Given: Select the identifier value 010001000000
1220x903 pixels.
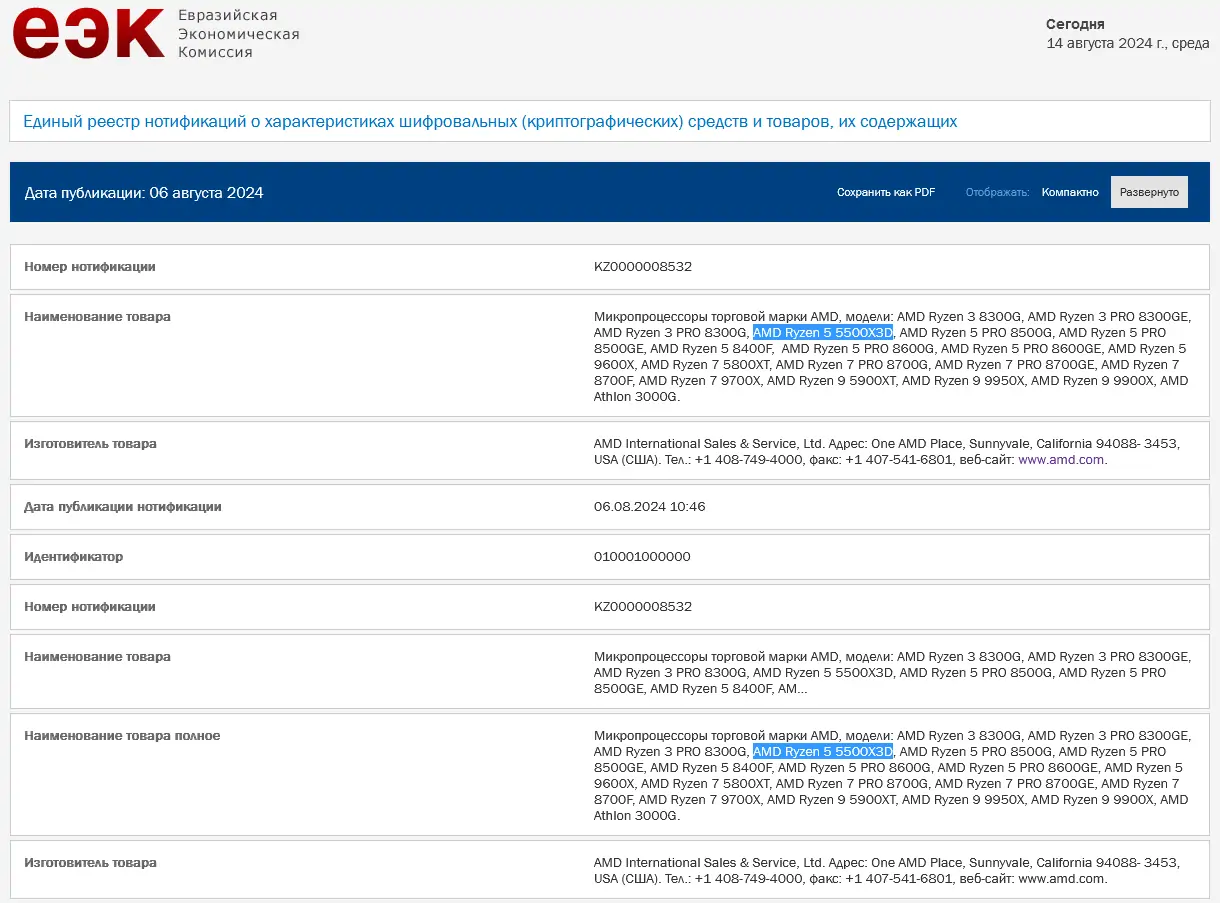Looking at the screenshot, I should 642,557.
